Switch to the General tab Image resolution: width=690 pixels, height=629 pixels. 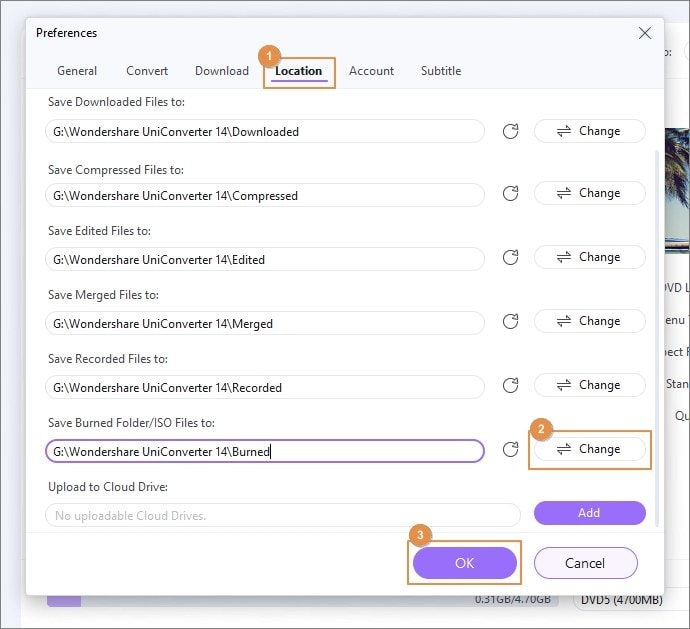coord(77,71)
